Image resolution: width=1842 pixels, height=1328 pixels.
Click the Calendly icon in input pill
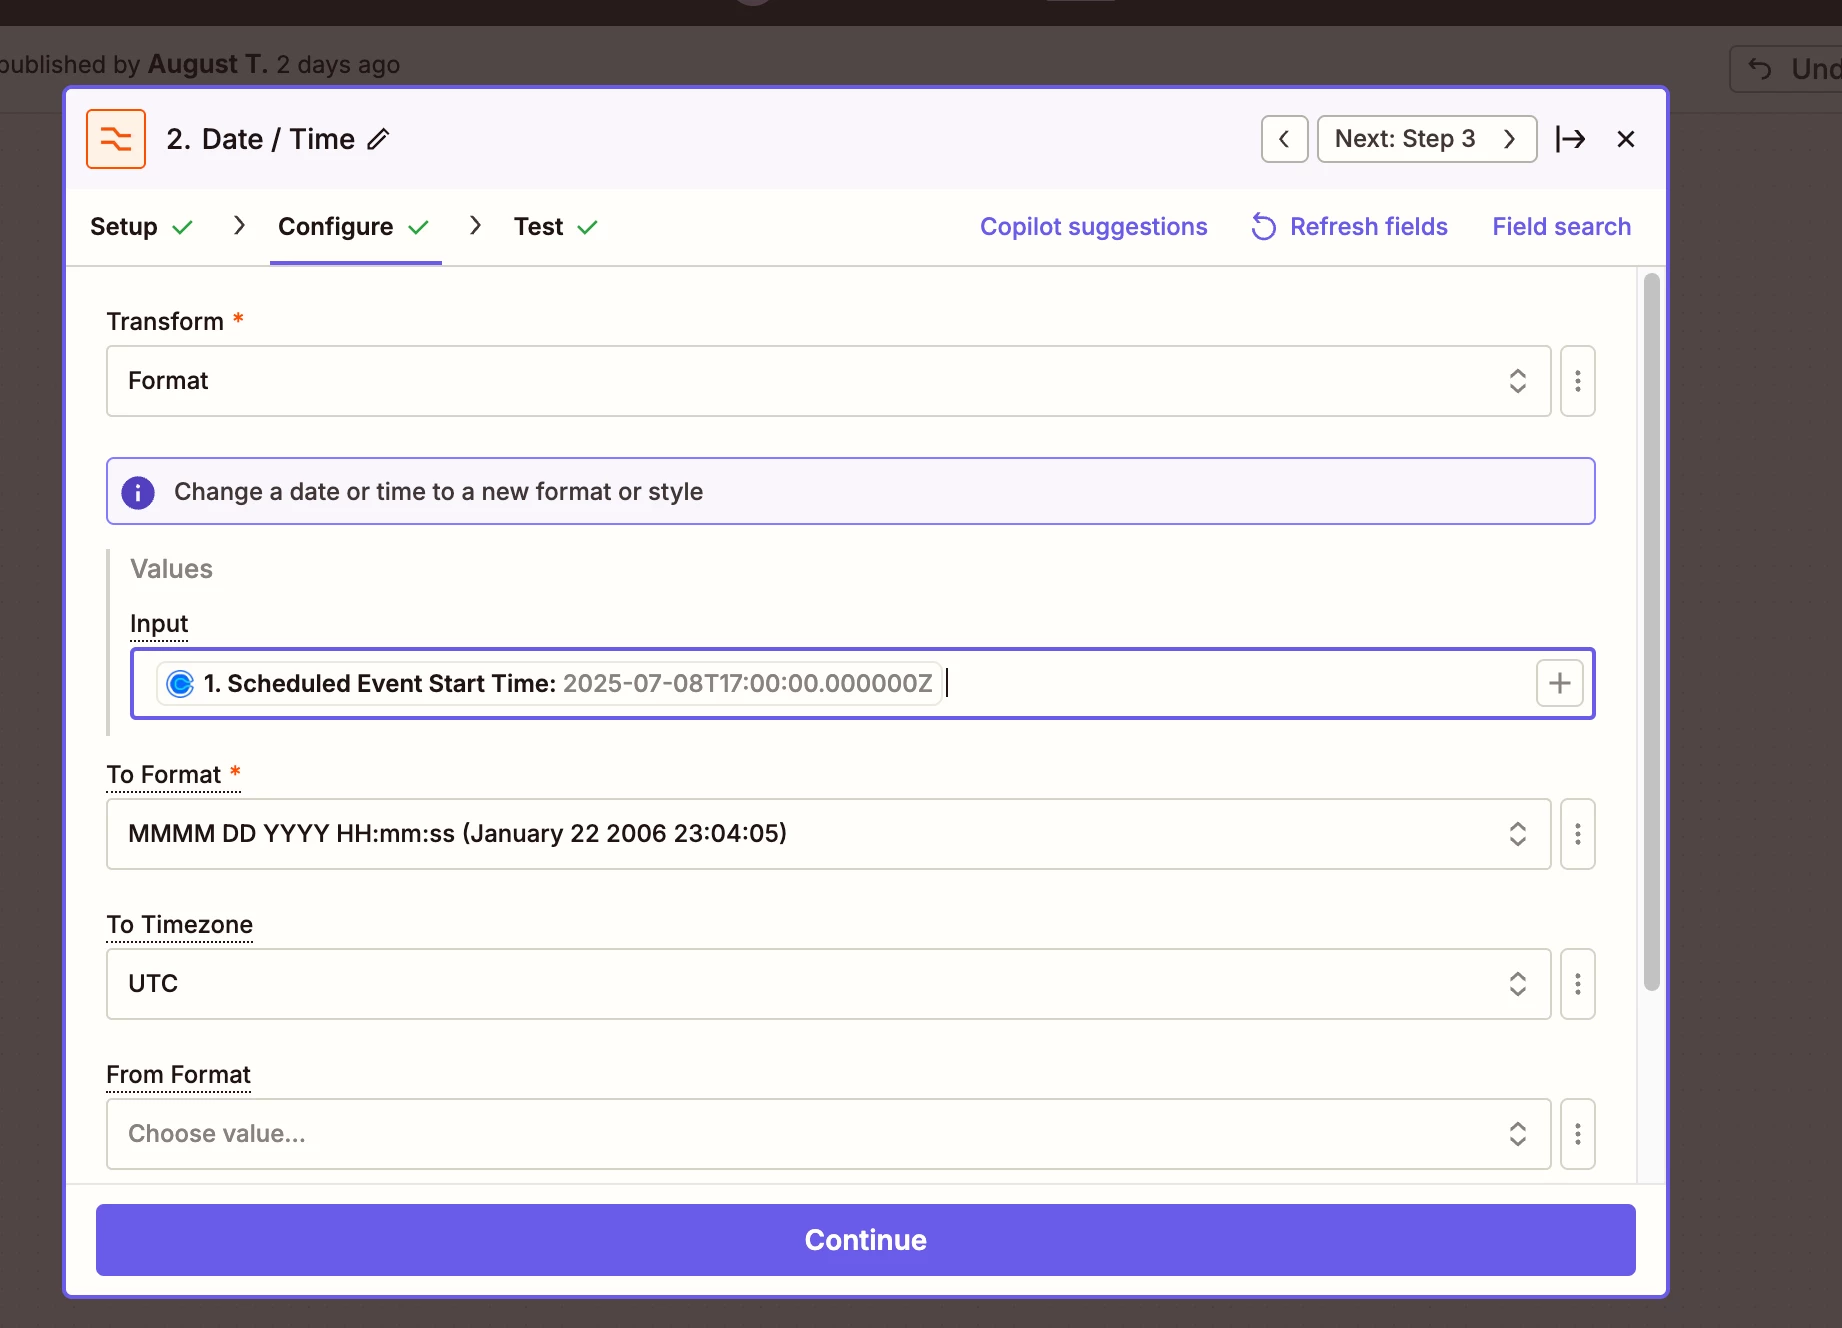(x=180, y=684)
